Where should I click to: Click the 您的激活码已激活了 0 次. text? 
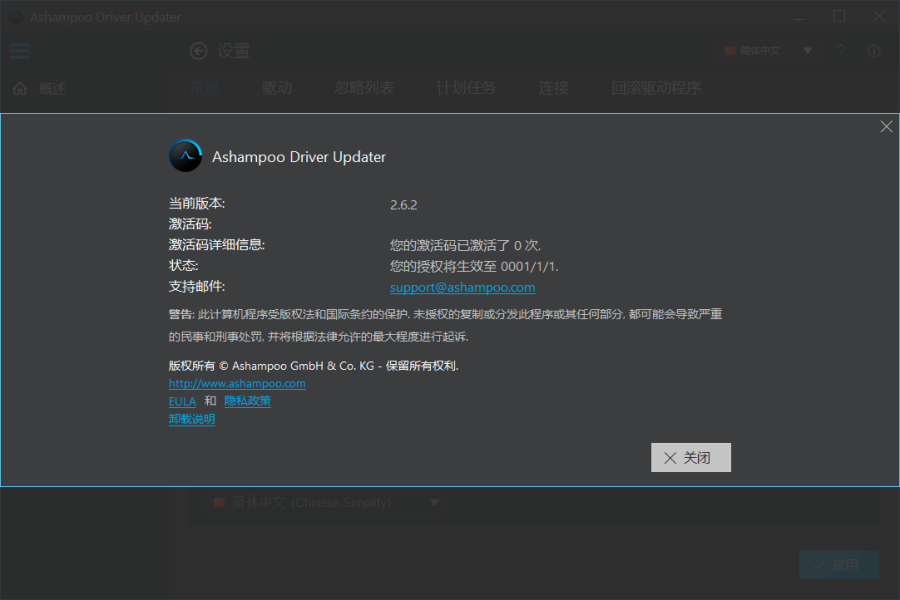pyautogui.click(x=465, y=246)
